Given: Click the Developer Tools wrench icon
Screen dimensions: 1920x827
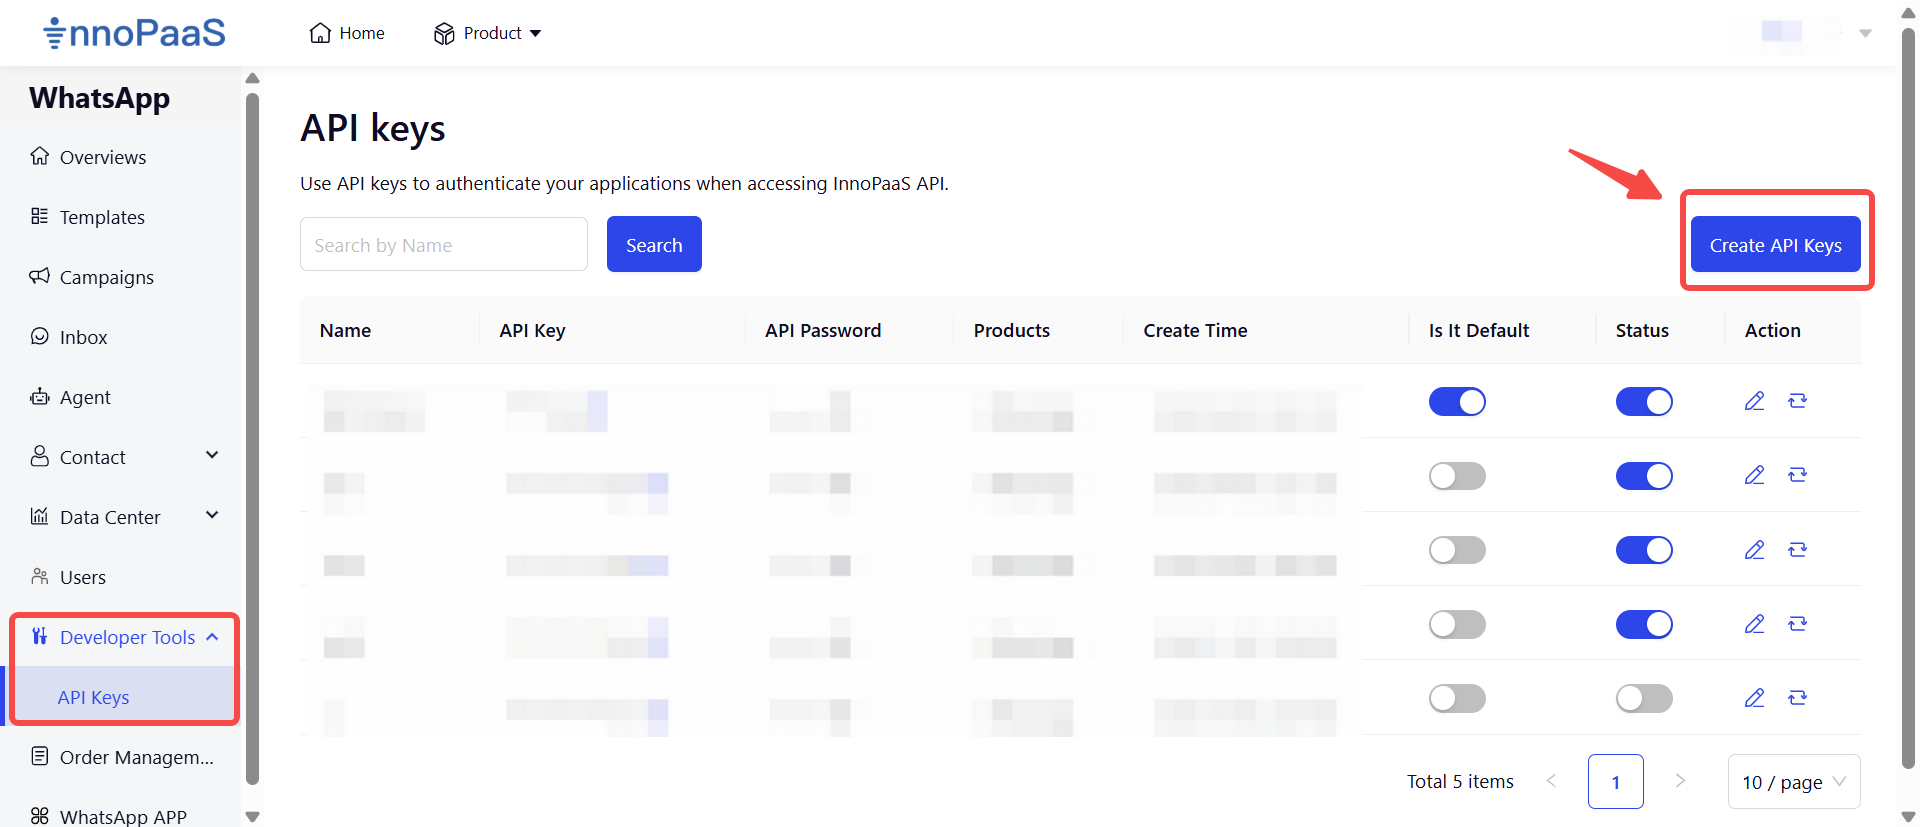Looking at the screenshot, I should 40,636.
